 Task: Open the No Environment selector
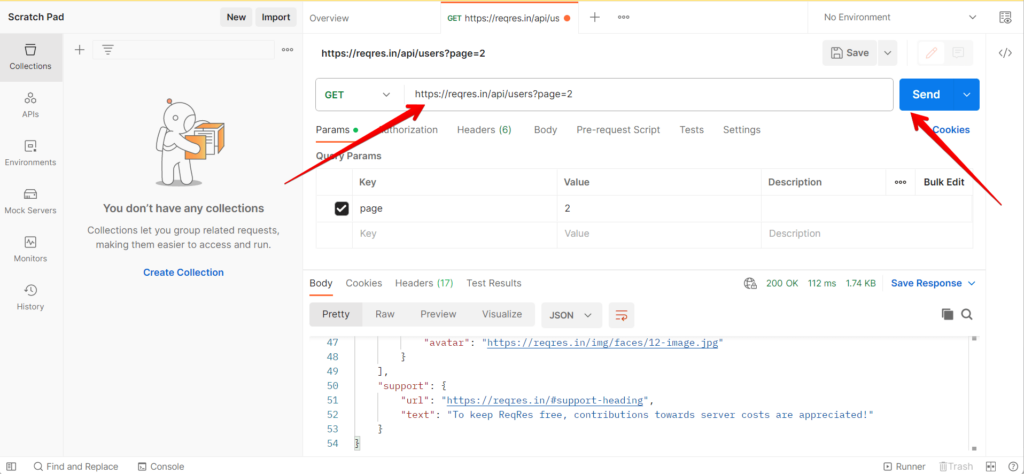(900, 18)
